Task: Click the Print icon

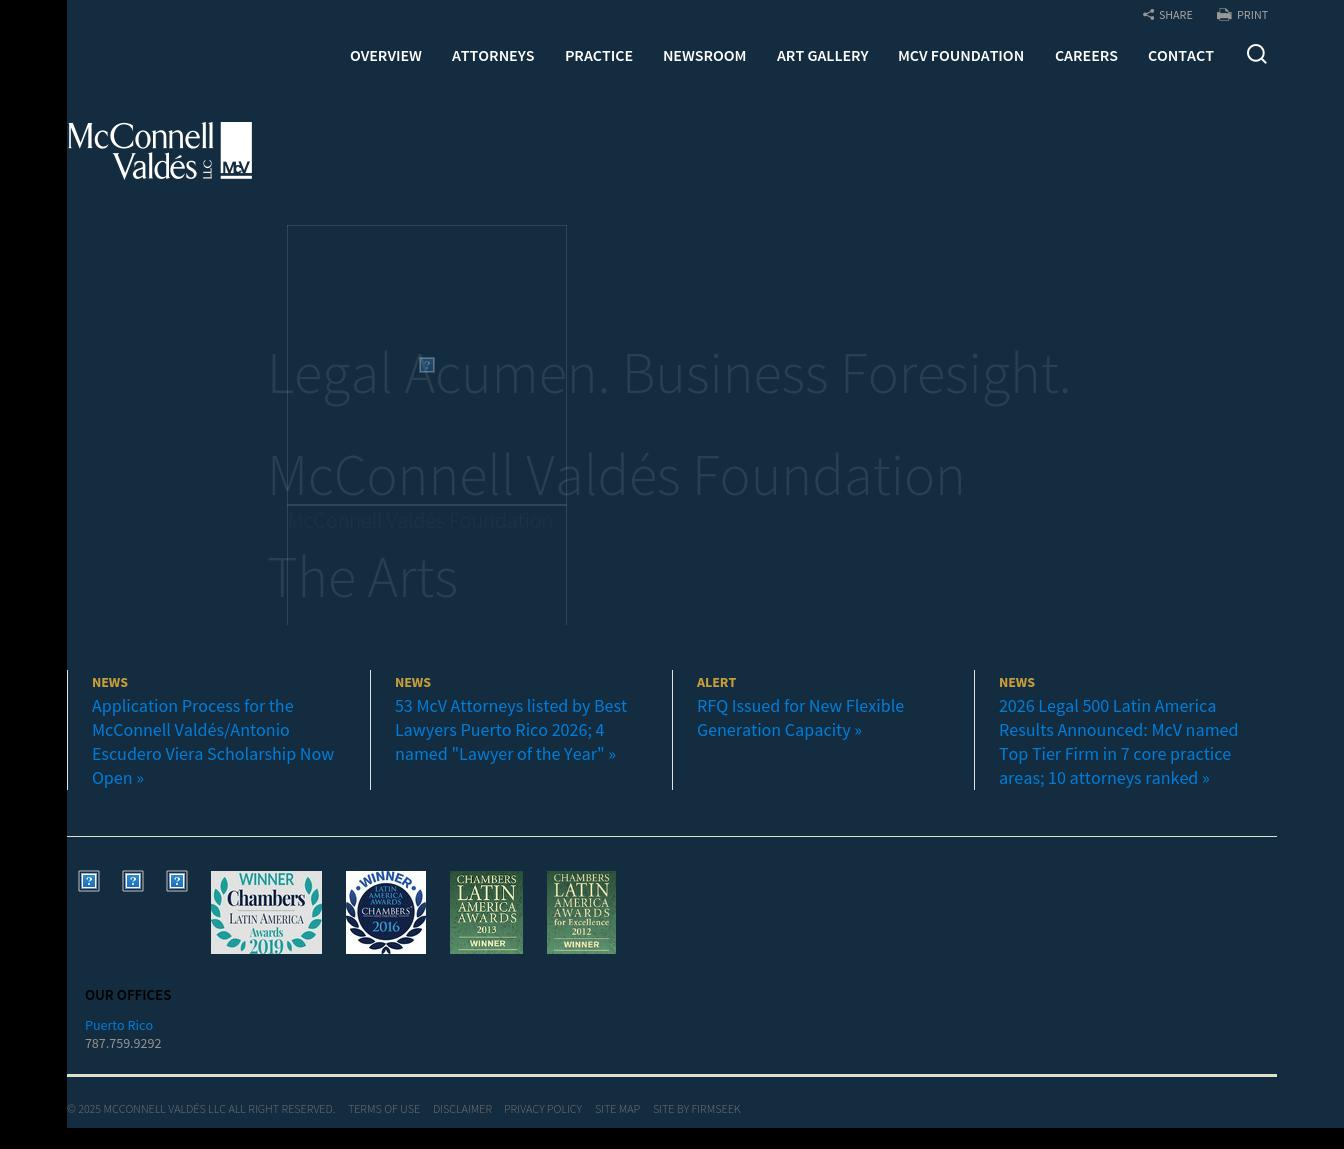Action: click(x=1224, y=15)
